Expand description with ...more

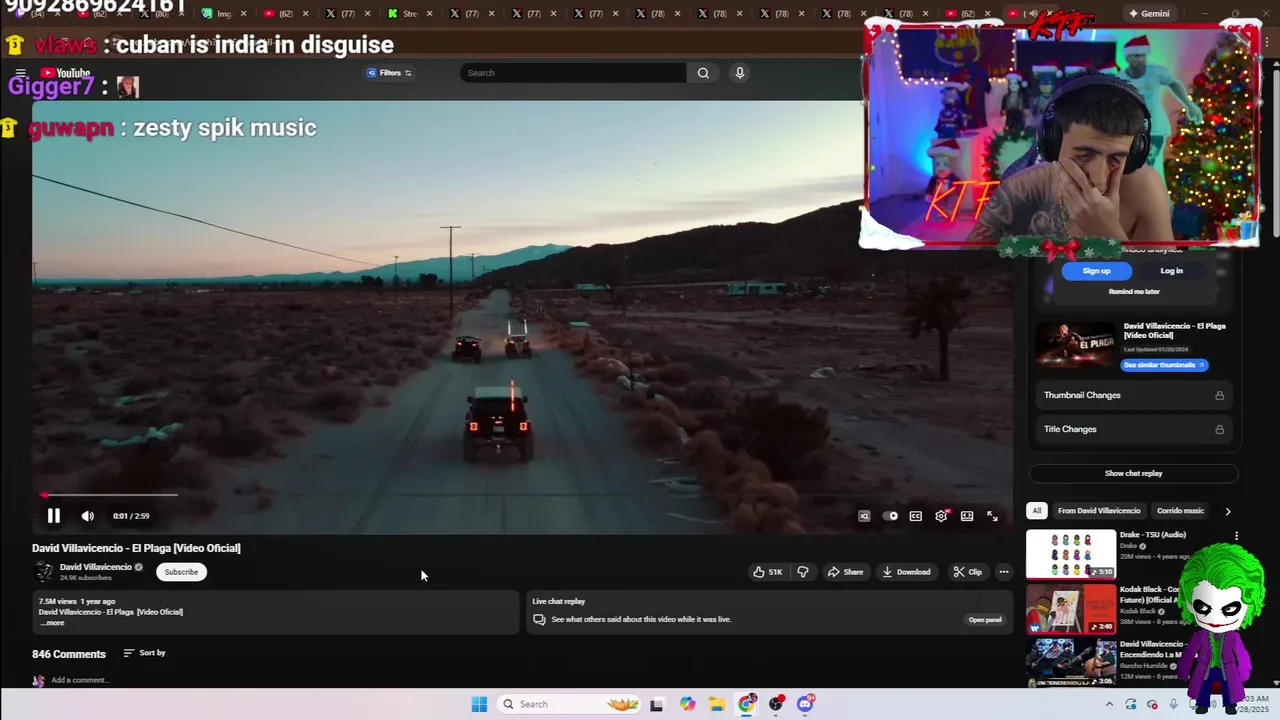(x=52, y=623)
